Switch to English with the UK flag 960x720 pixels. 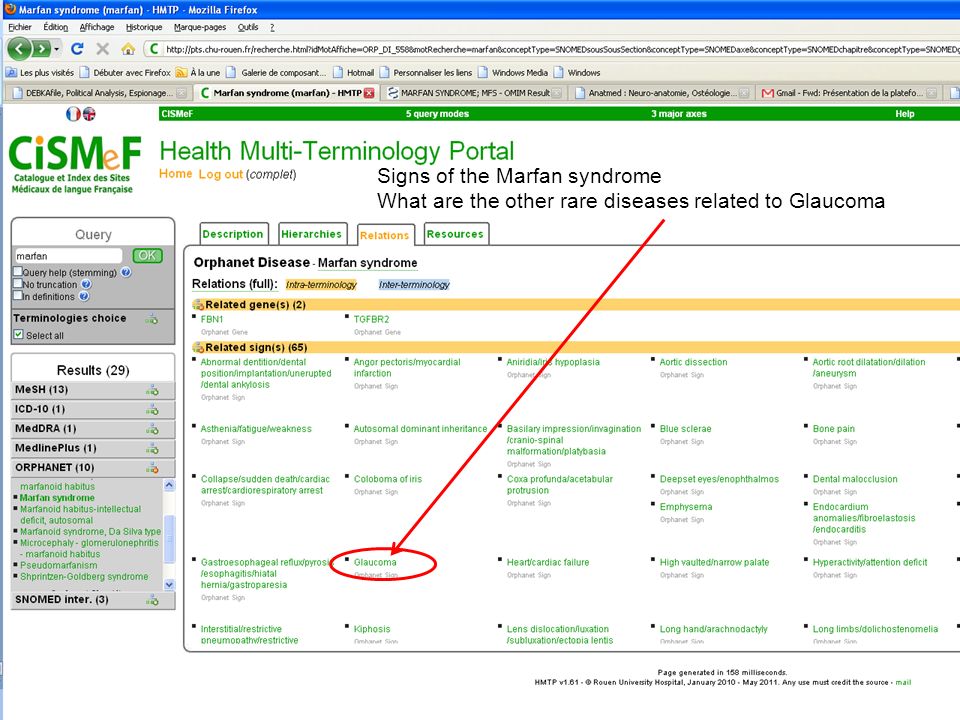pos(89,114)
